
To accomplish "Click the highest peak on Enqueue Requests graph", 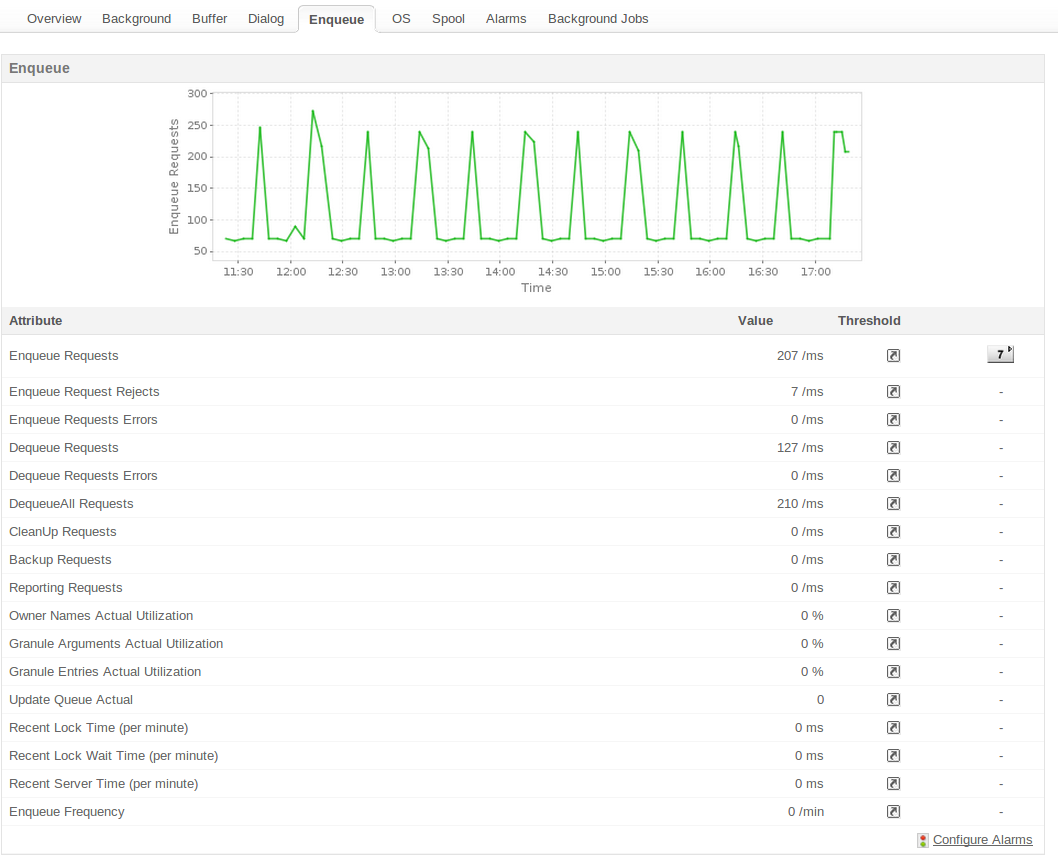I will (313, 111).
